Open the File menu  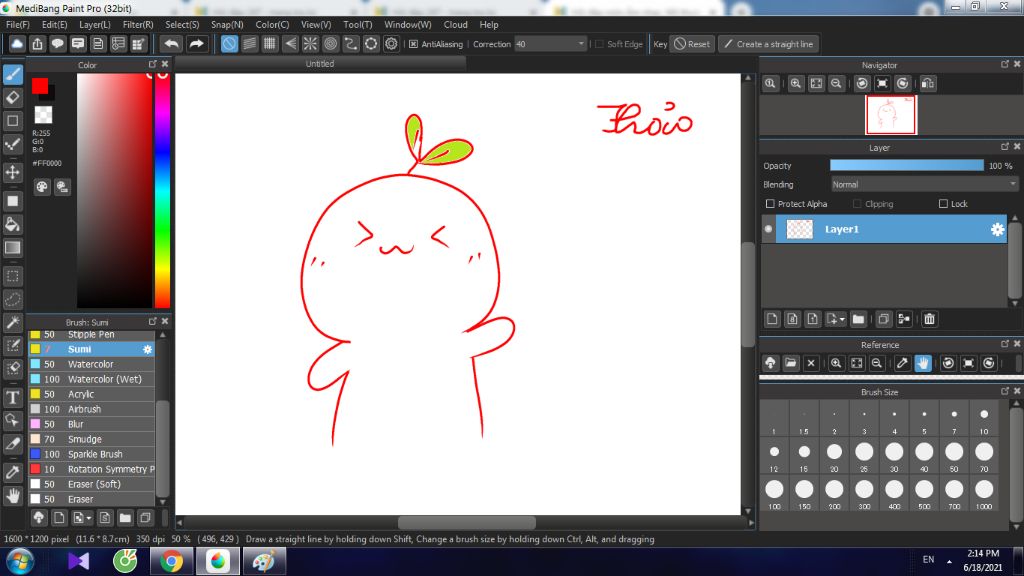click(18, 24)
